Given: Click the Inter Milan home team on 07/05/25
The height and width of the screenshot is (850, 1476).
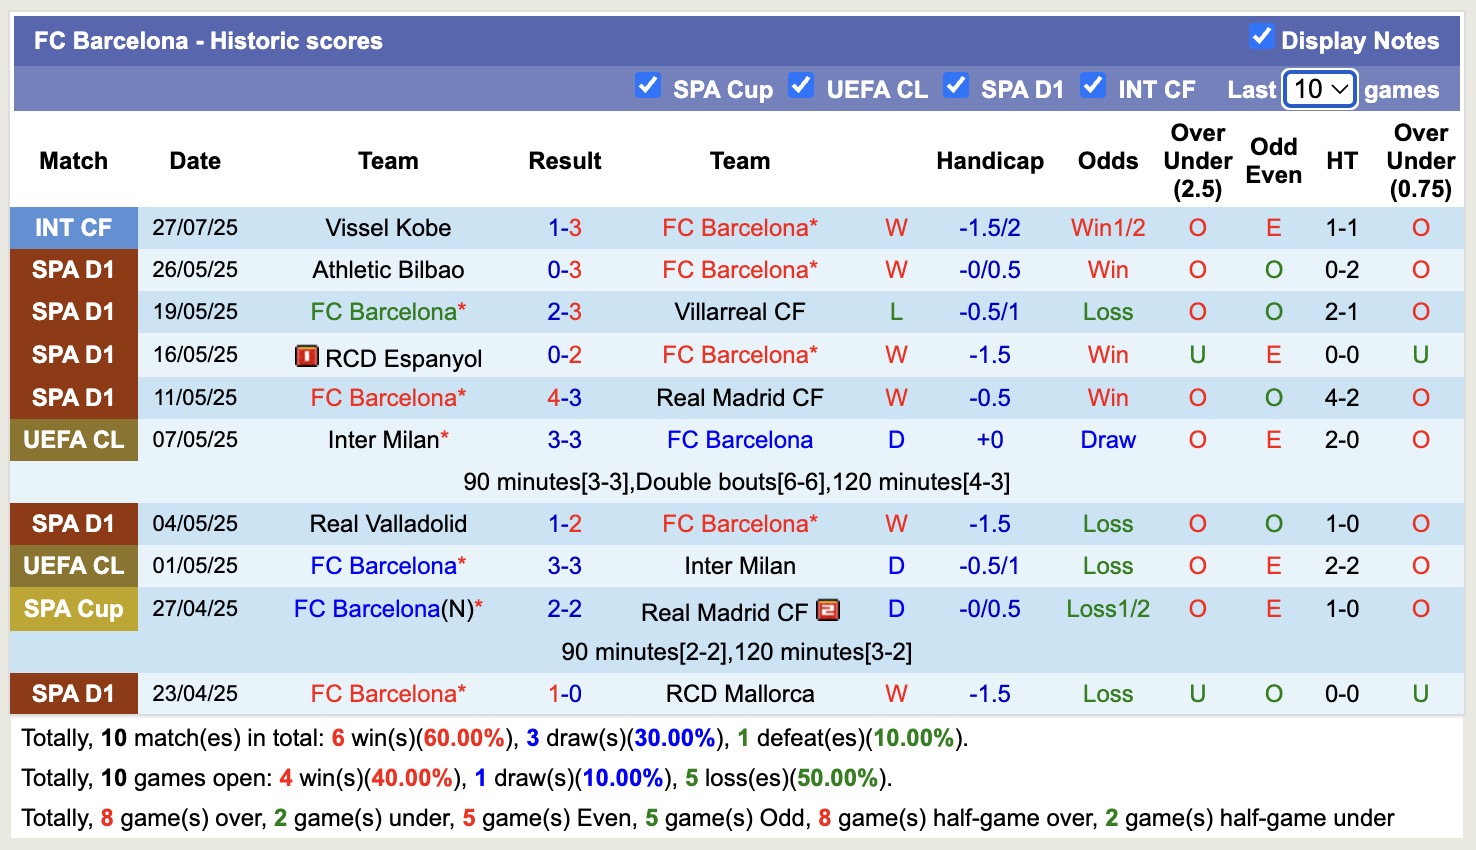Looking at the screenshot, I should click(383, 440).
